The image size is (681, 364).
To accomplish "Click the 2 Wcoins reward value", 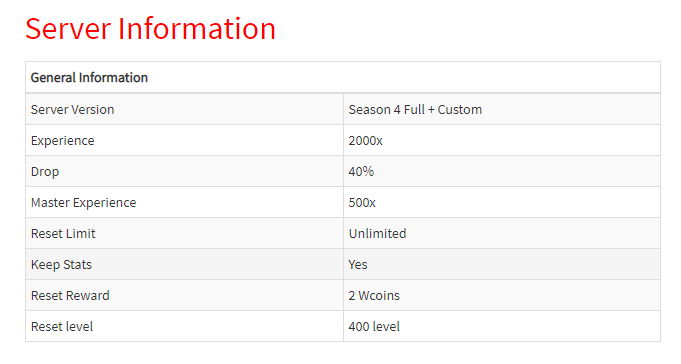I will pos(374,296).
